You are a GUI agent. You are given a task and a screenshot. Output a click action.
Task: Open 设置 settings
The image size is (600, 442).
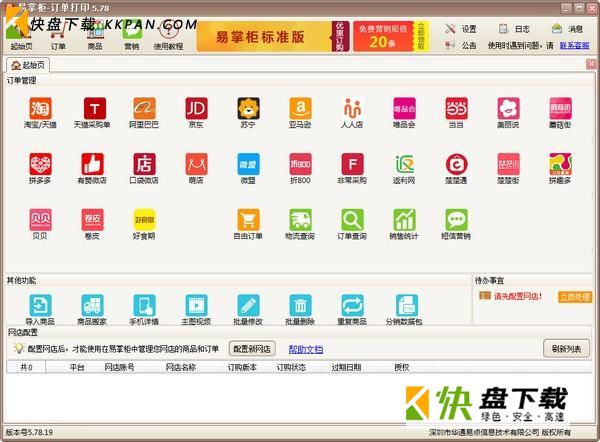pos(461,29)
